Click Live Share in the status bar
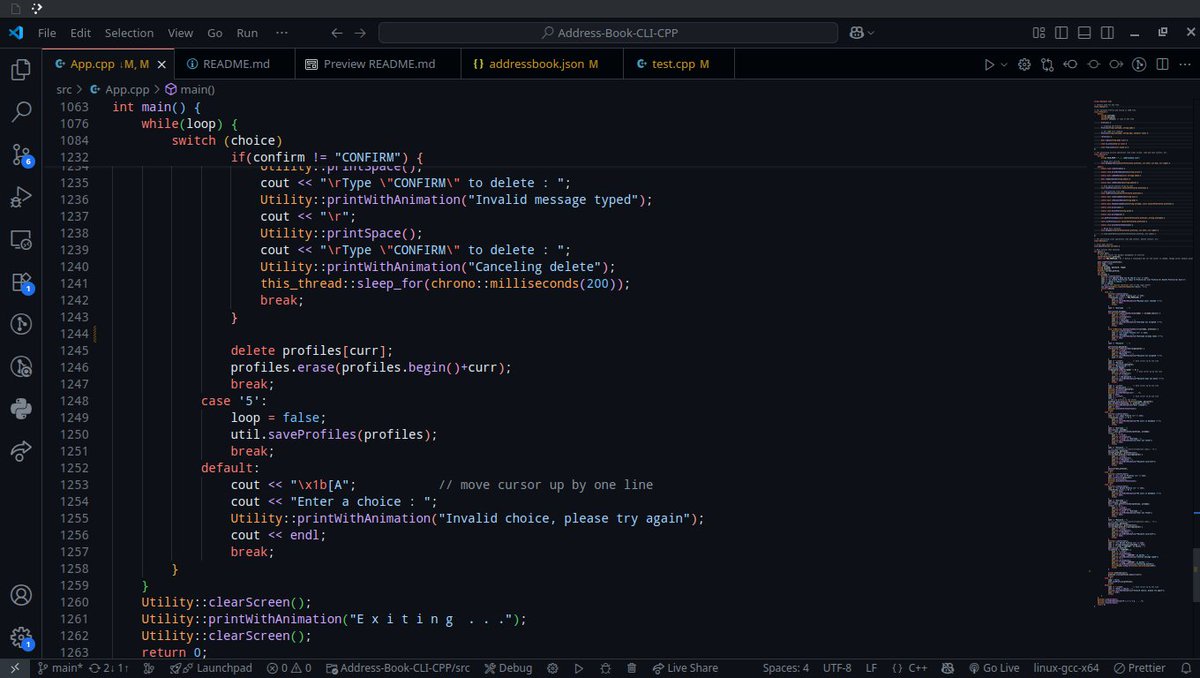The width and height of the screenshot is (1200, 678). (684, 668)
